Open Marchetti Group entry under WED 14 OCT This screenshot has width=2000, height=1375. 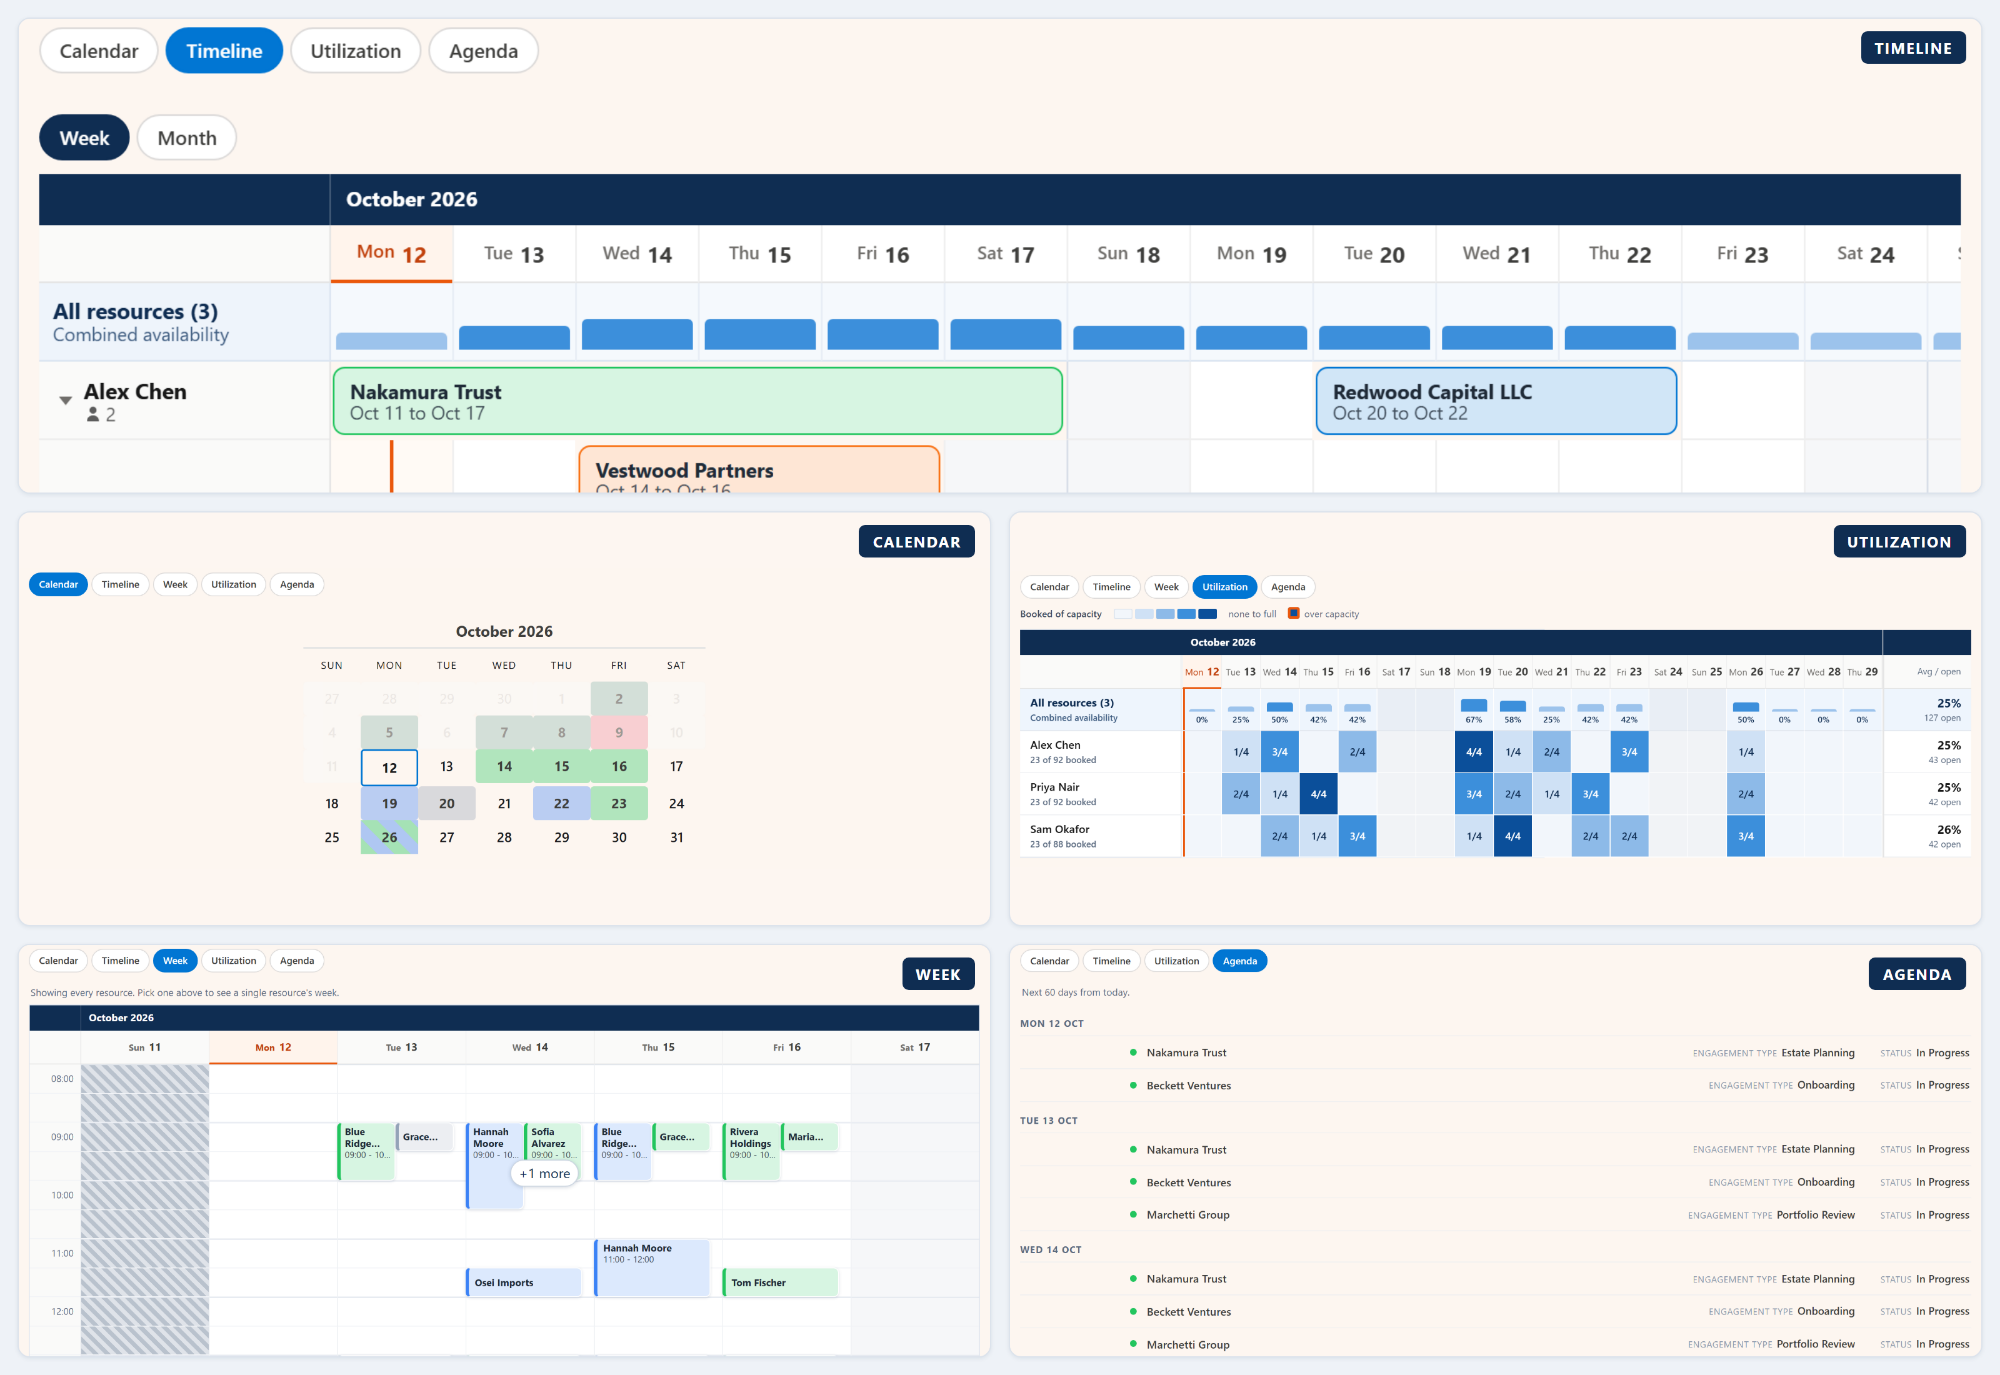tap(1495, 1344)
